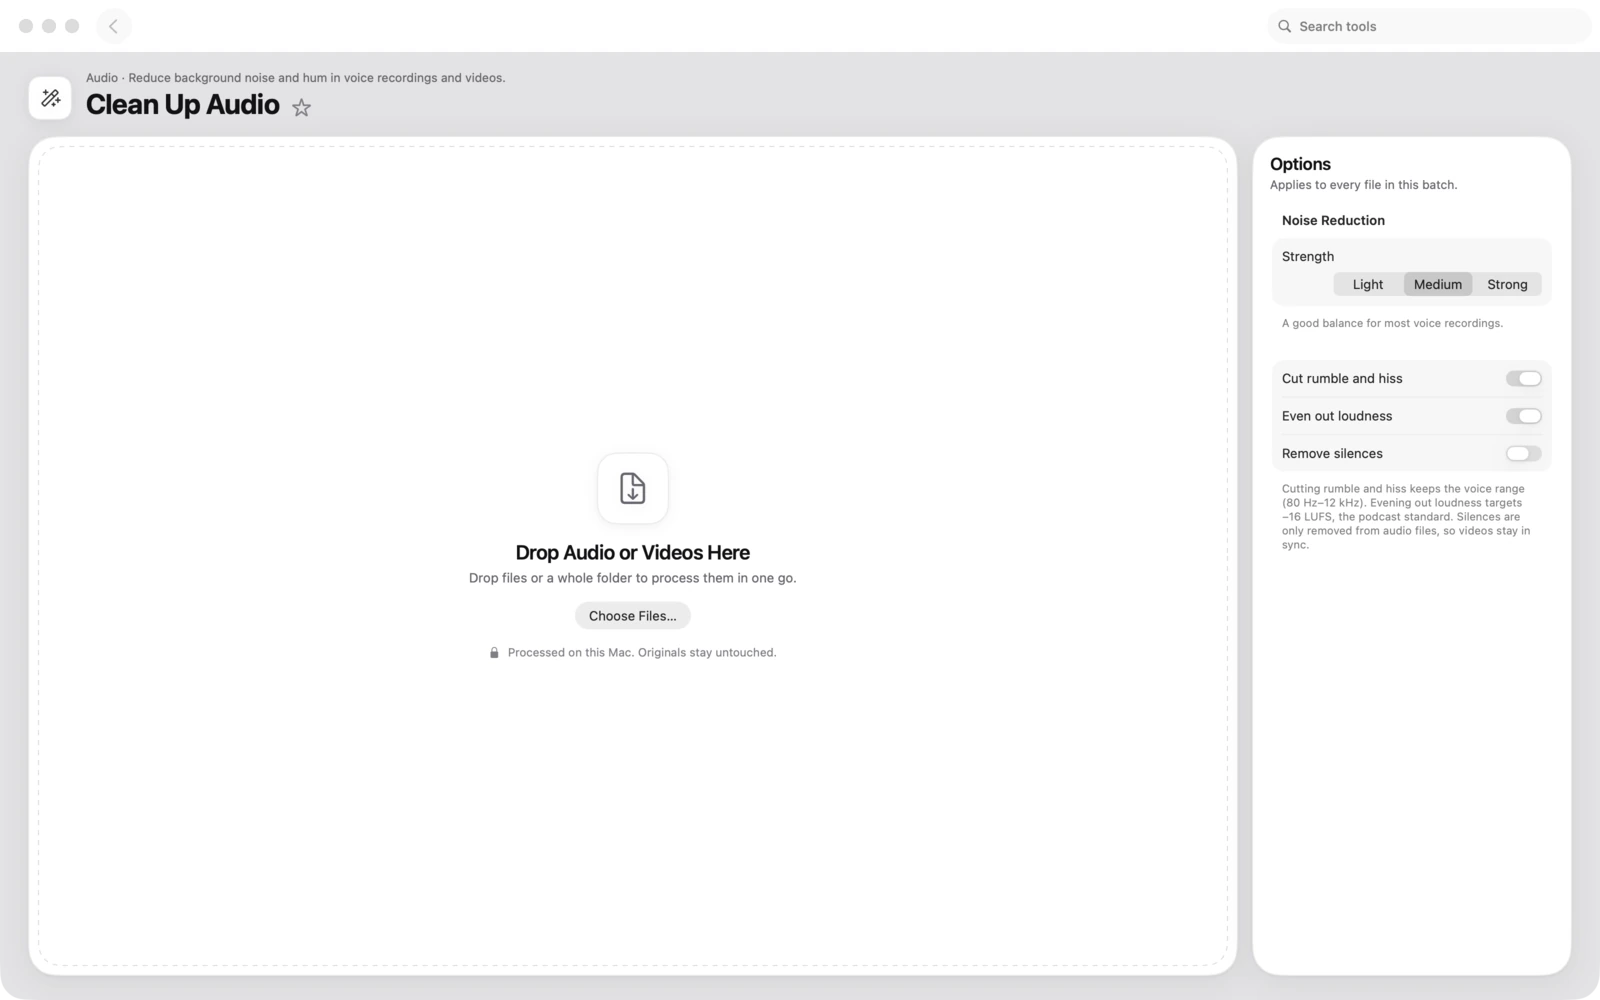Select Light noise reduction strength

1368,284
